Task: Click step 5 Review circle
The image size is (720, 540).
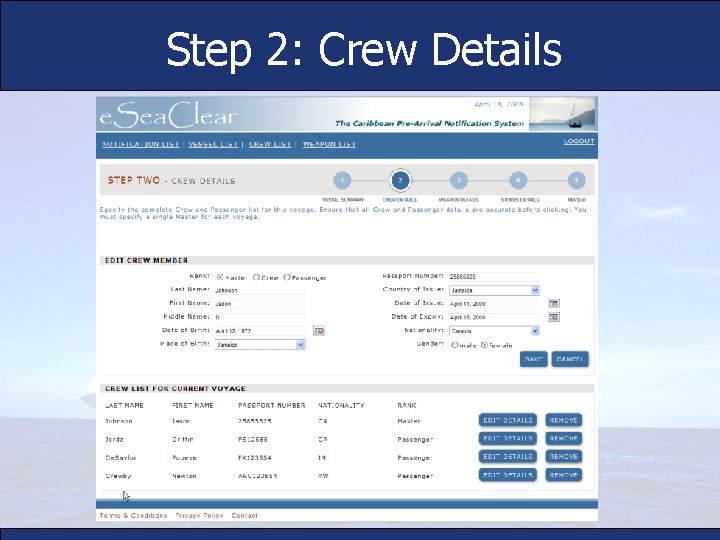Action: [x=576, y=180]
